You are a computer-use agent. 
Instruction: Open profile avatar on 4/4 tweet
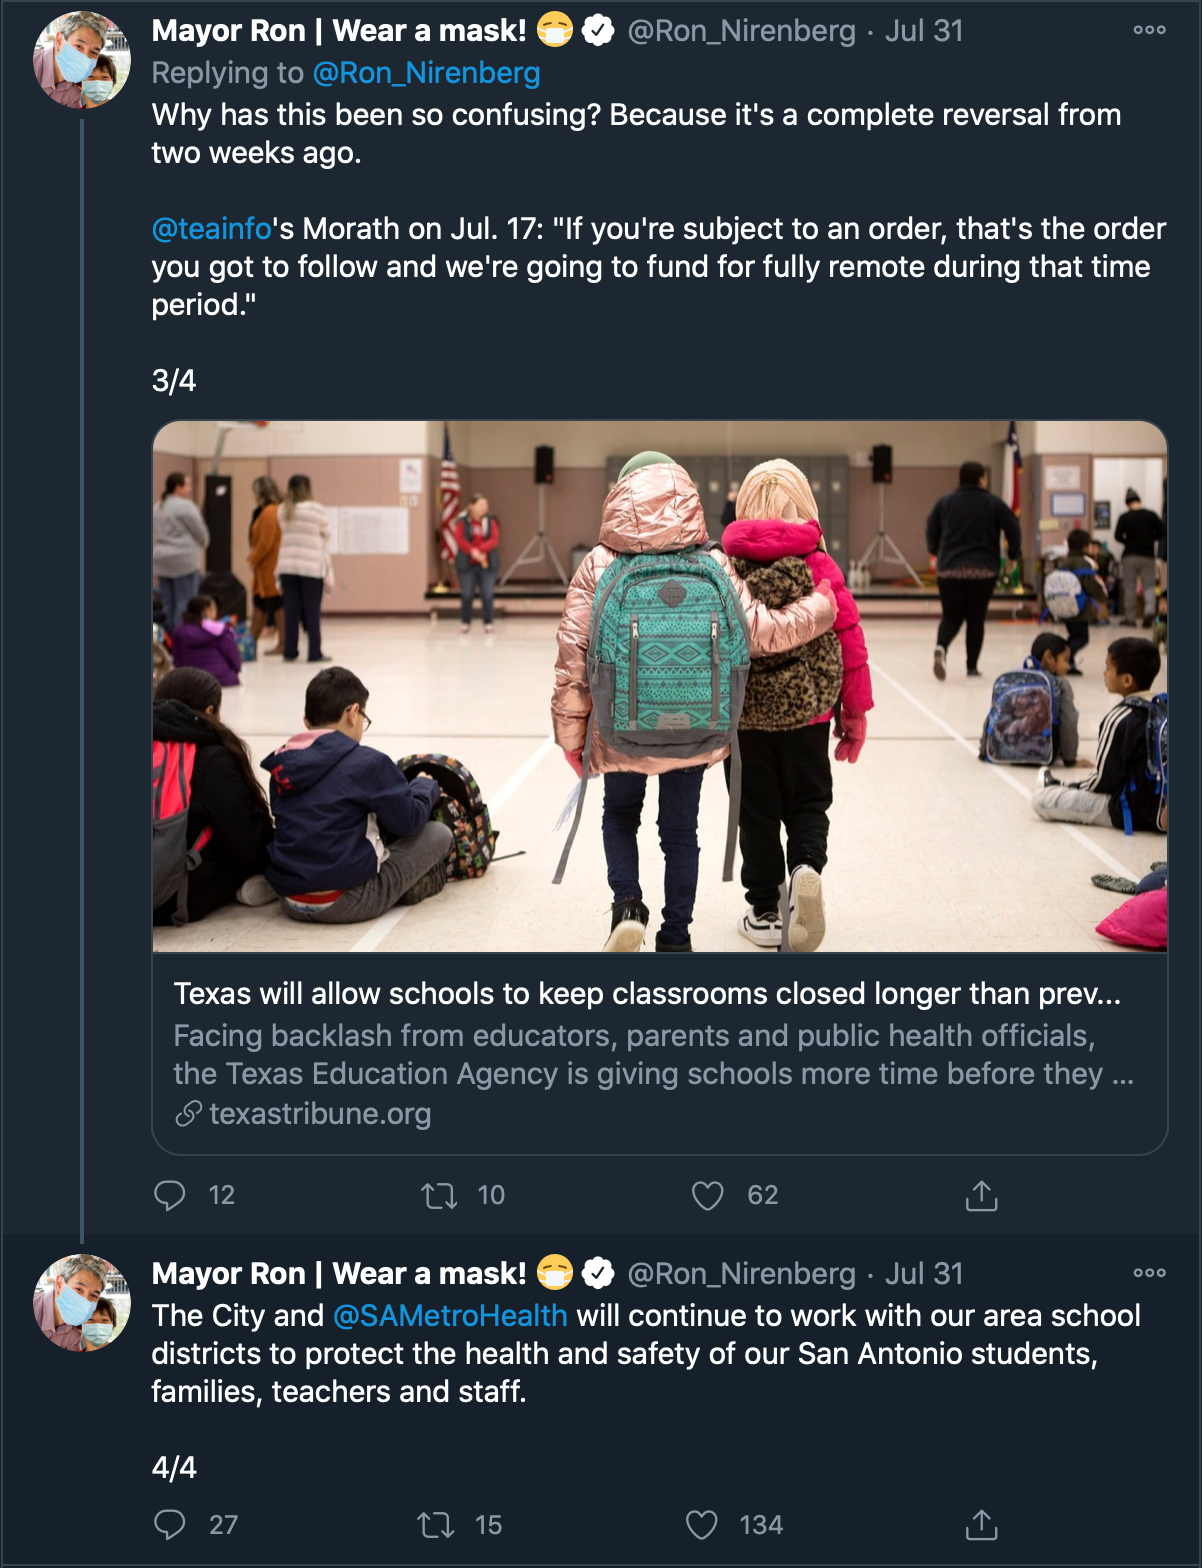point(82,1302)
